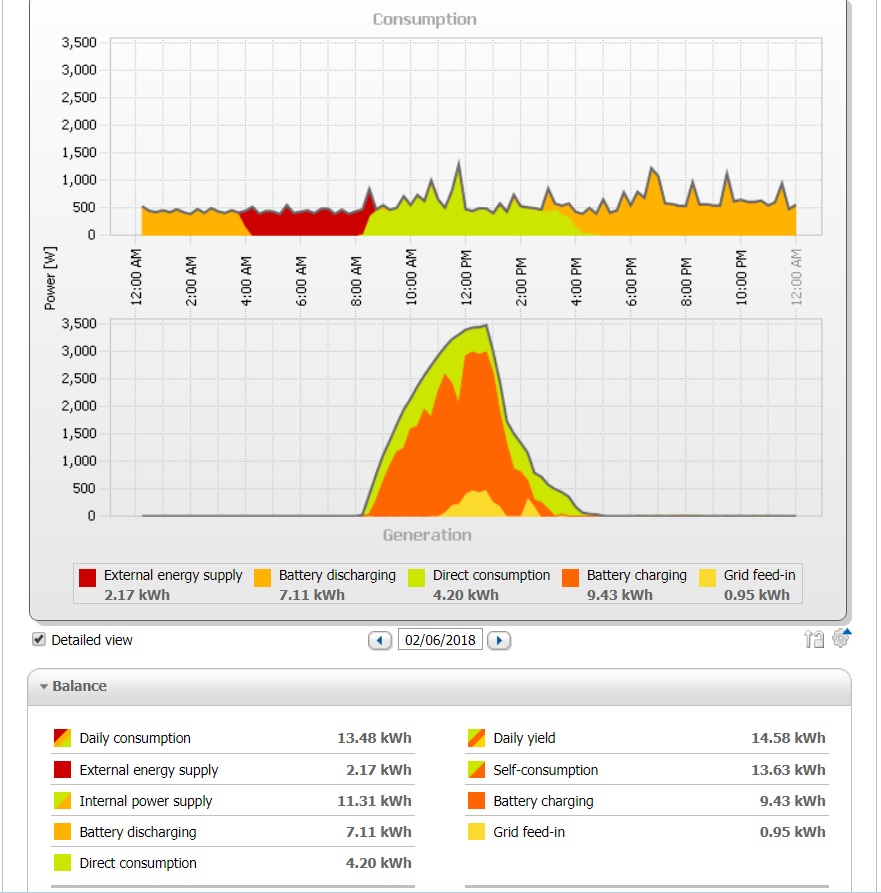Click Grid feed-in yellow swatch in Balance
881x893 pixels.
476,832
